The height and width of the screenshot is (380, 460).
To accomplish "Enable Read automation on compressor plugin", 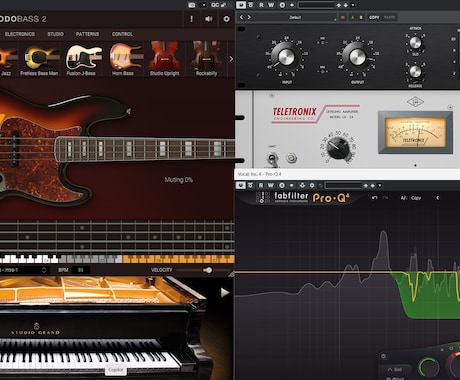I will point(261,5).
